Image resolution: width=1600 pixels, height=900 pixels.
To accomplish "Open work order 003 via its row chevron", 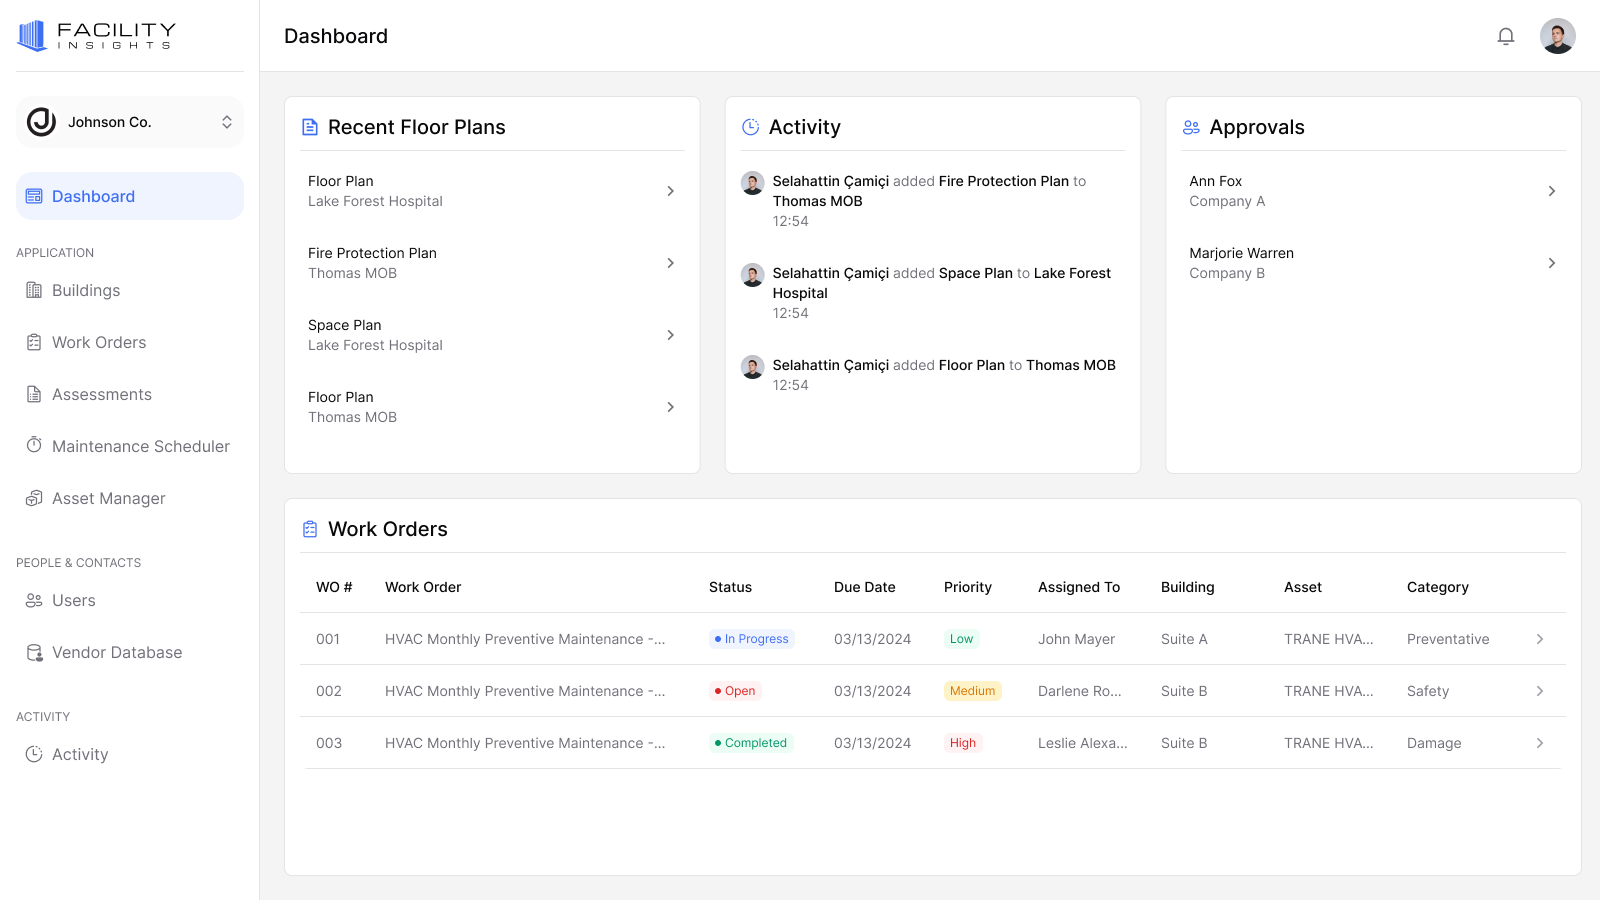I will [1538, 743].
